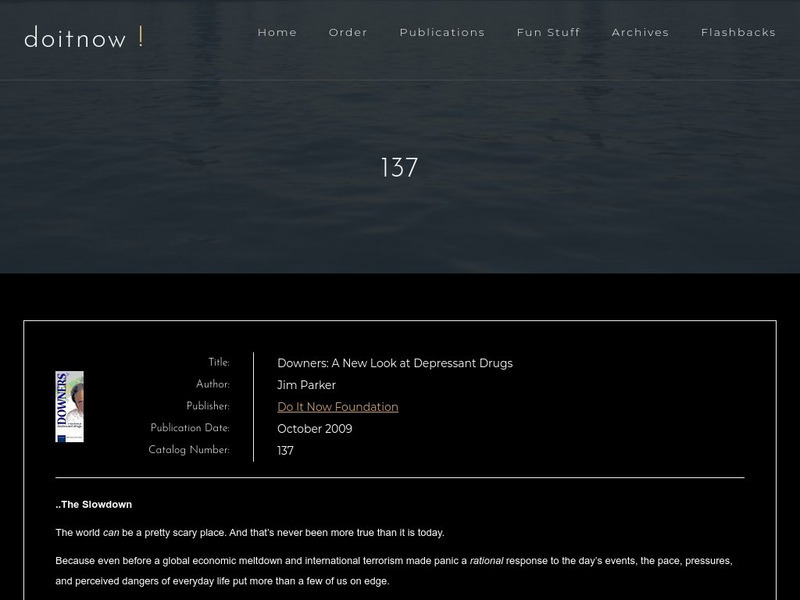Click the Publisher: field label
The width and height of the screenshot is (800, 600).
(207, 406)
